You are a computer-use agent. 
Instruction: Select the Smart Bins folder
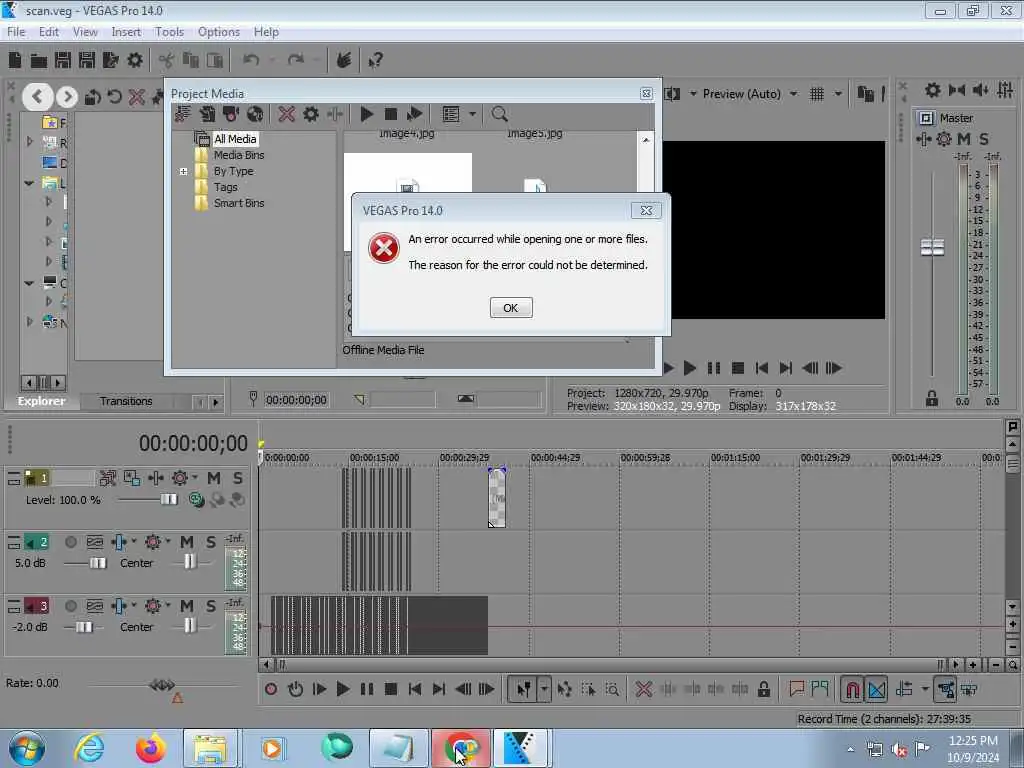click(239, 203)
